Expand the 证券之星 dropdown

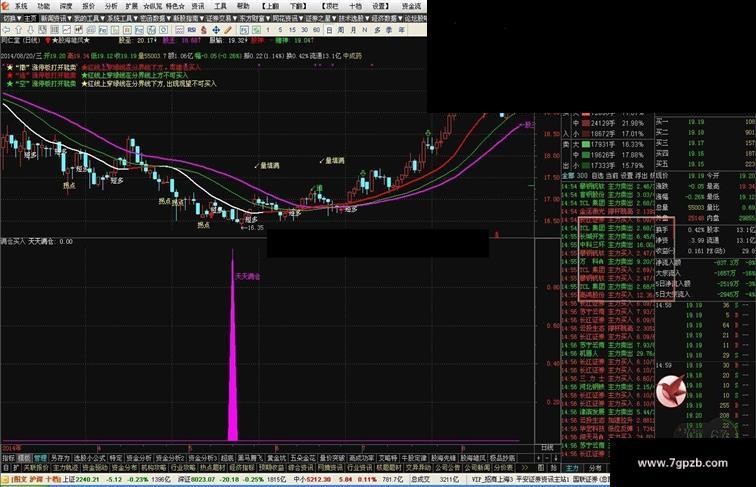pyautogui.click(x=321, y=18)
